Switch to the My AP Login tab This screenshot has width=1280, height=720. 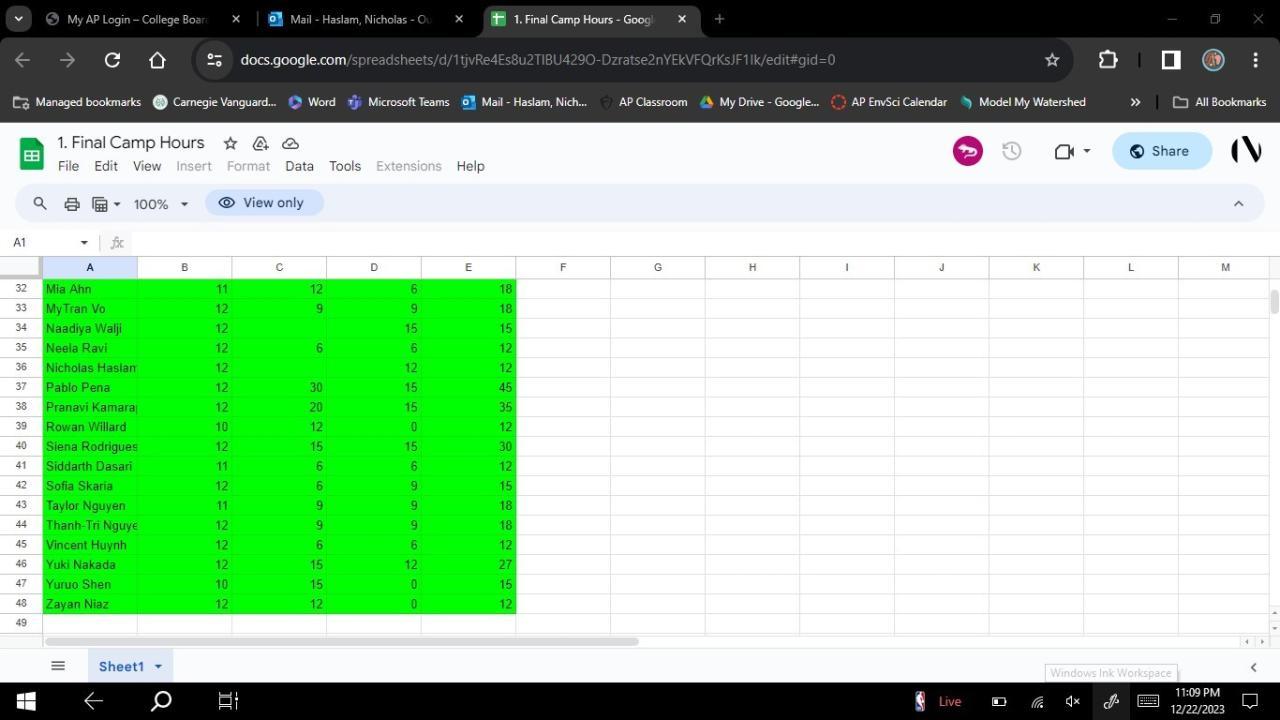coord(144,19)
